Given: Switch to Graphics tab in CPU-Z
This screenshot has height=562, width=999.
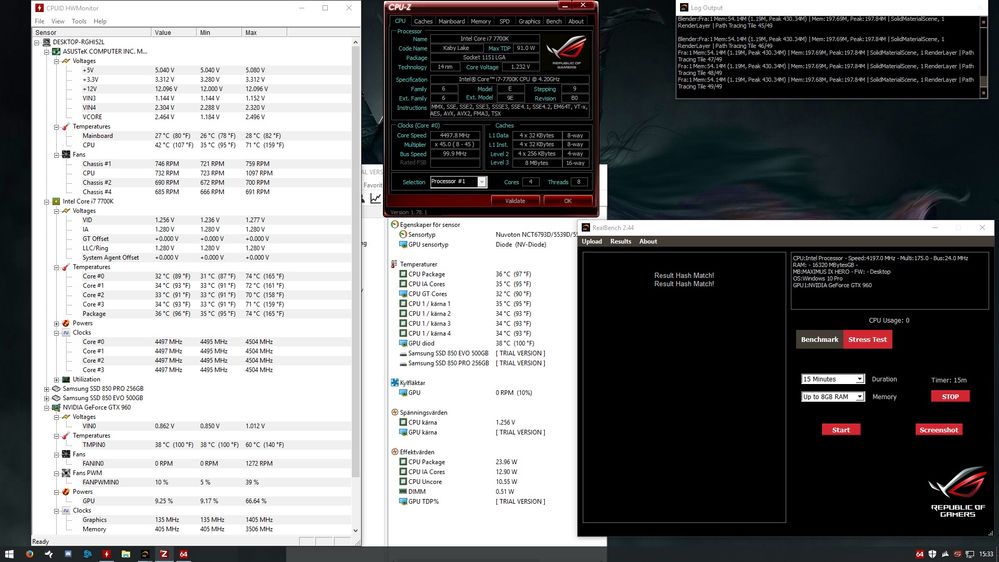Looking at the screenshot, I should [x=529, y=21].
